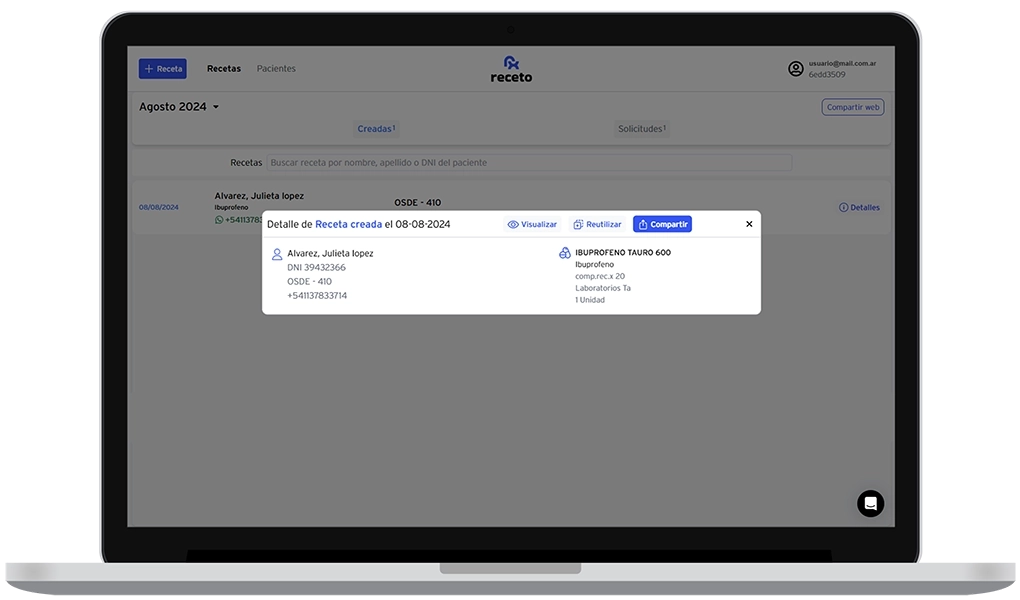1020x600 pixels.
Task: Click DNI 39432366 in dialog
Action: click(316, 267)
